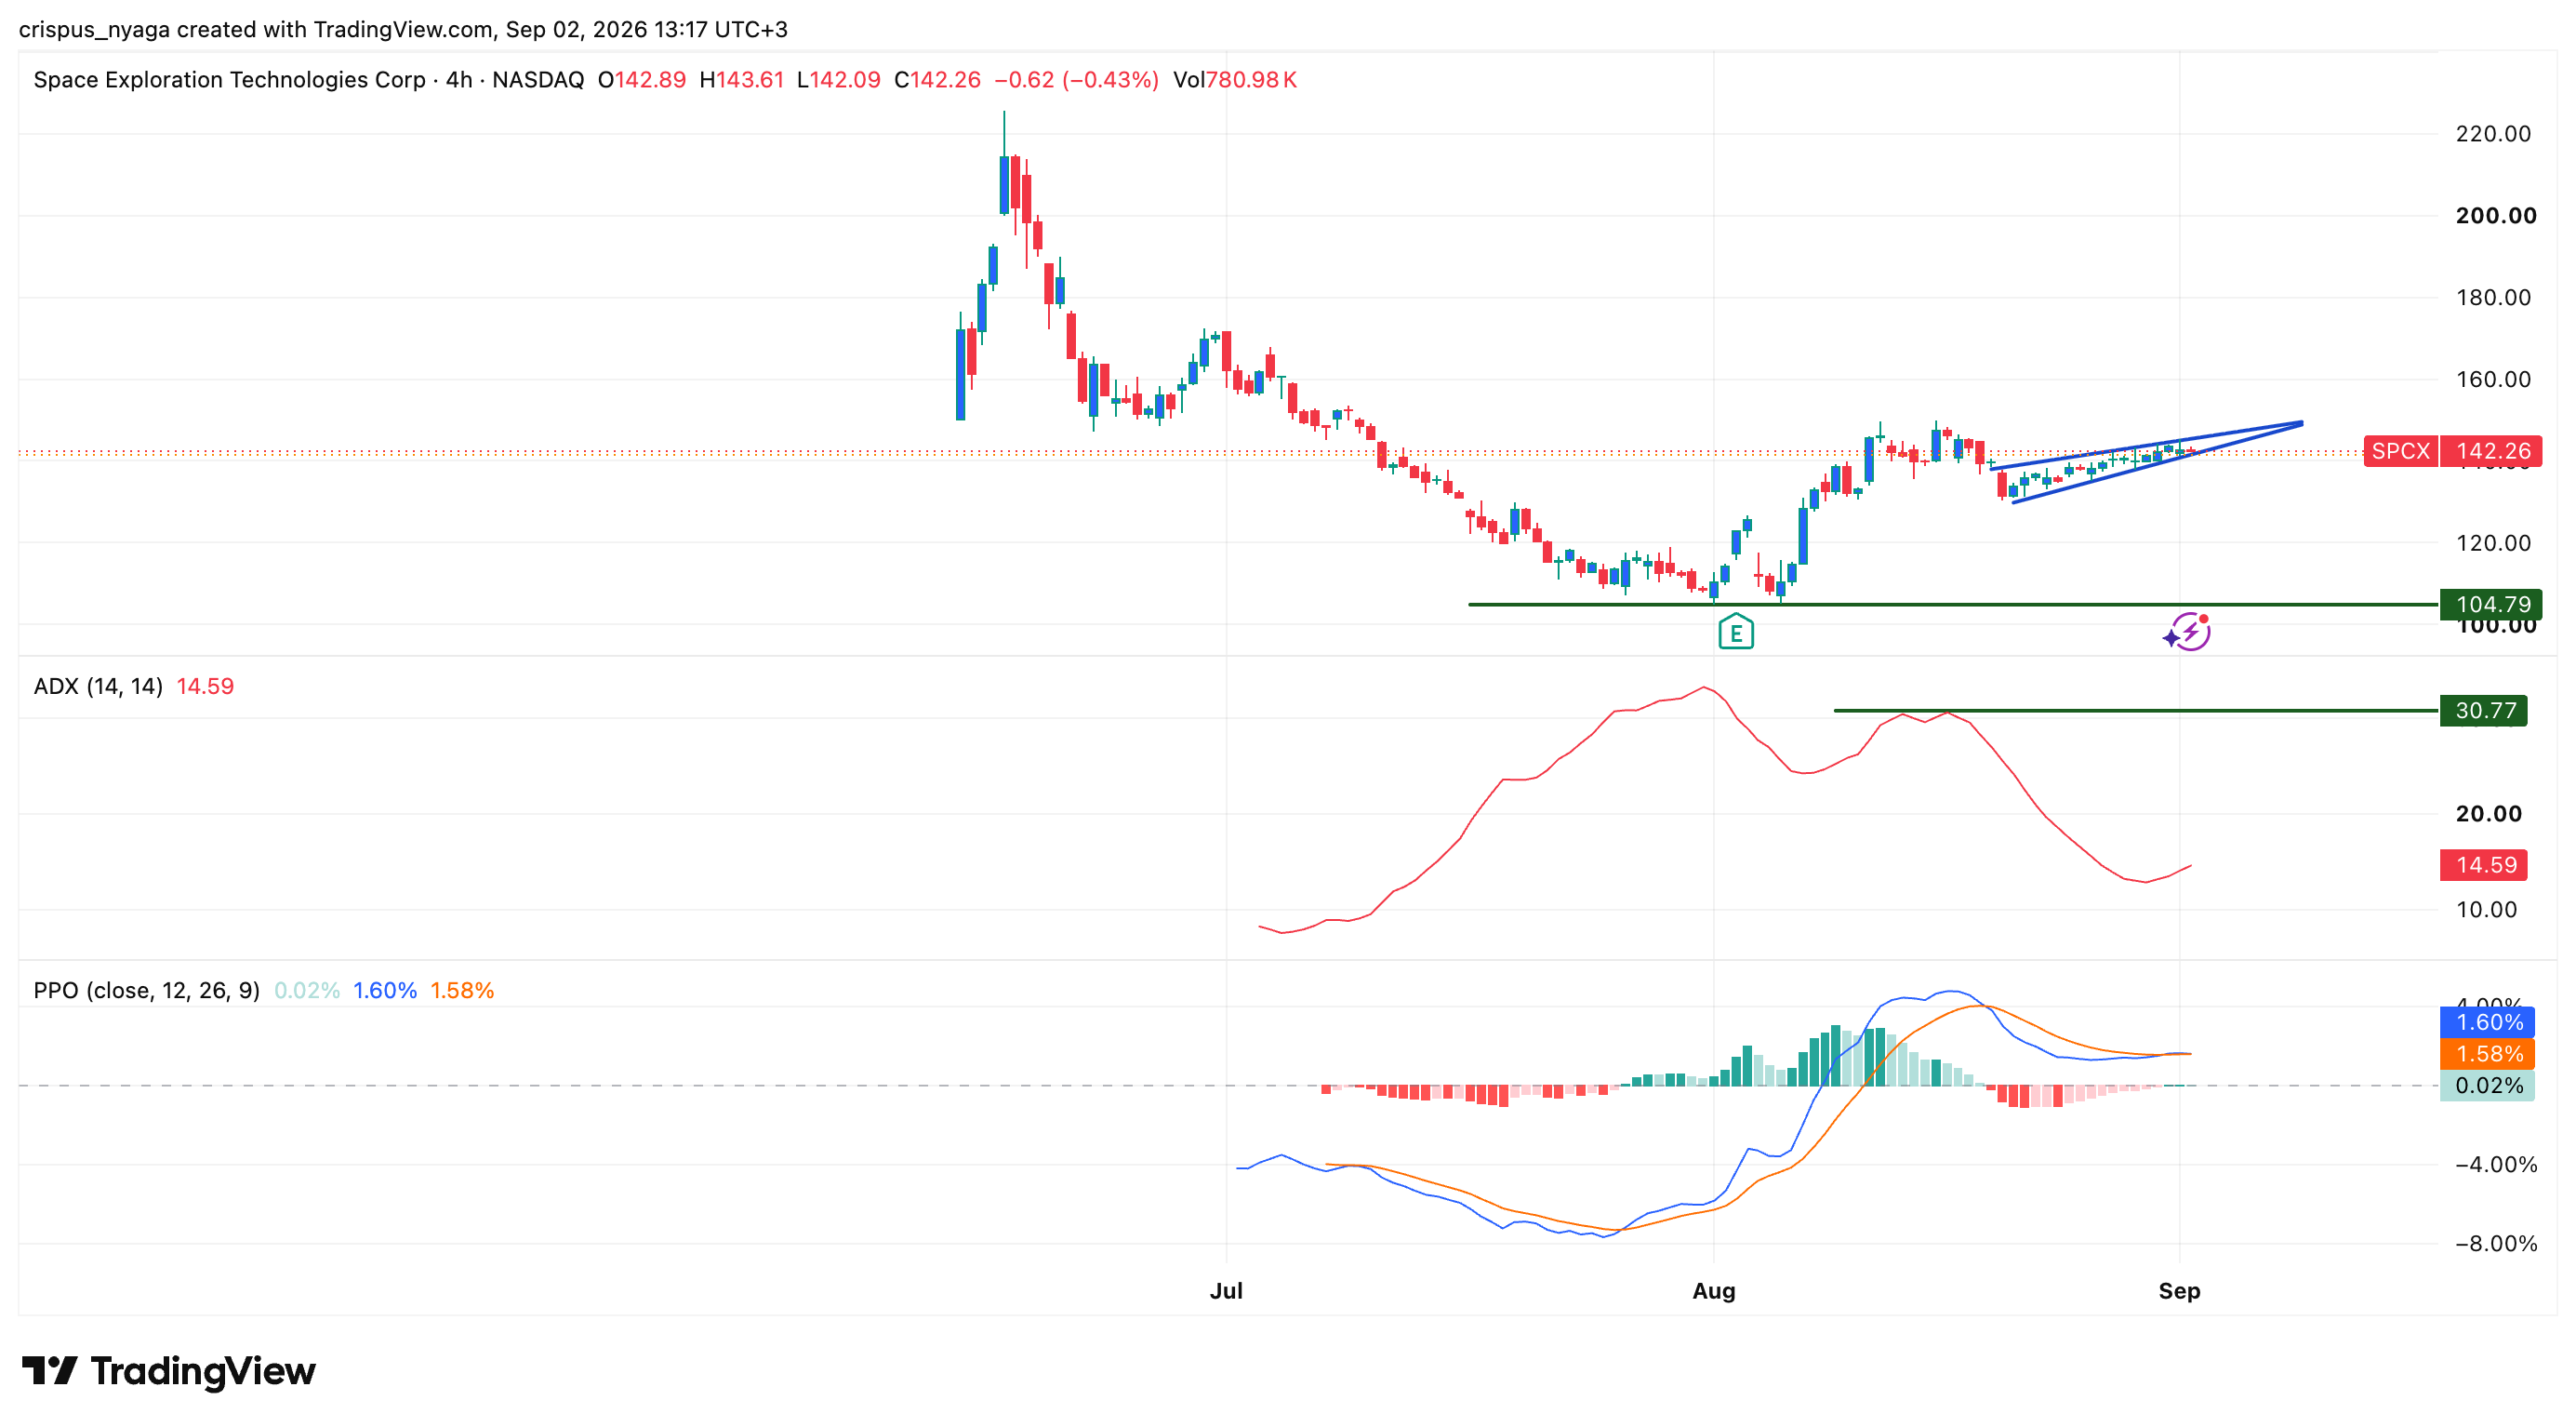Click the 180.00 price axis label
Viewport: 2576px width, 1427px height.
coord(2493,298)
